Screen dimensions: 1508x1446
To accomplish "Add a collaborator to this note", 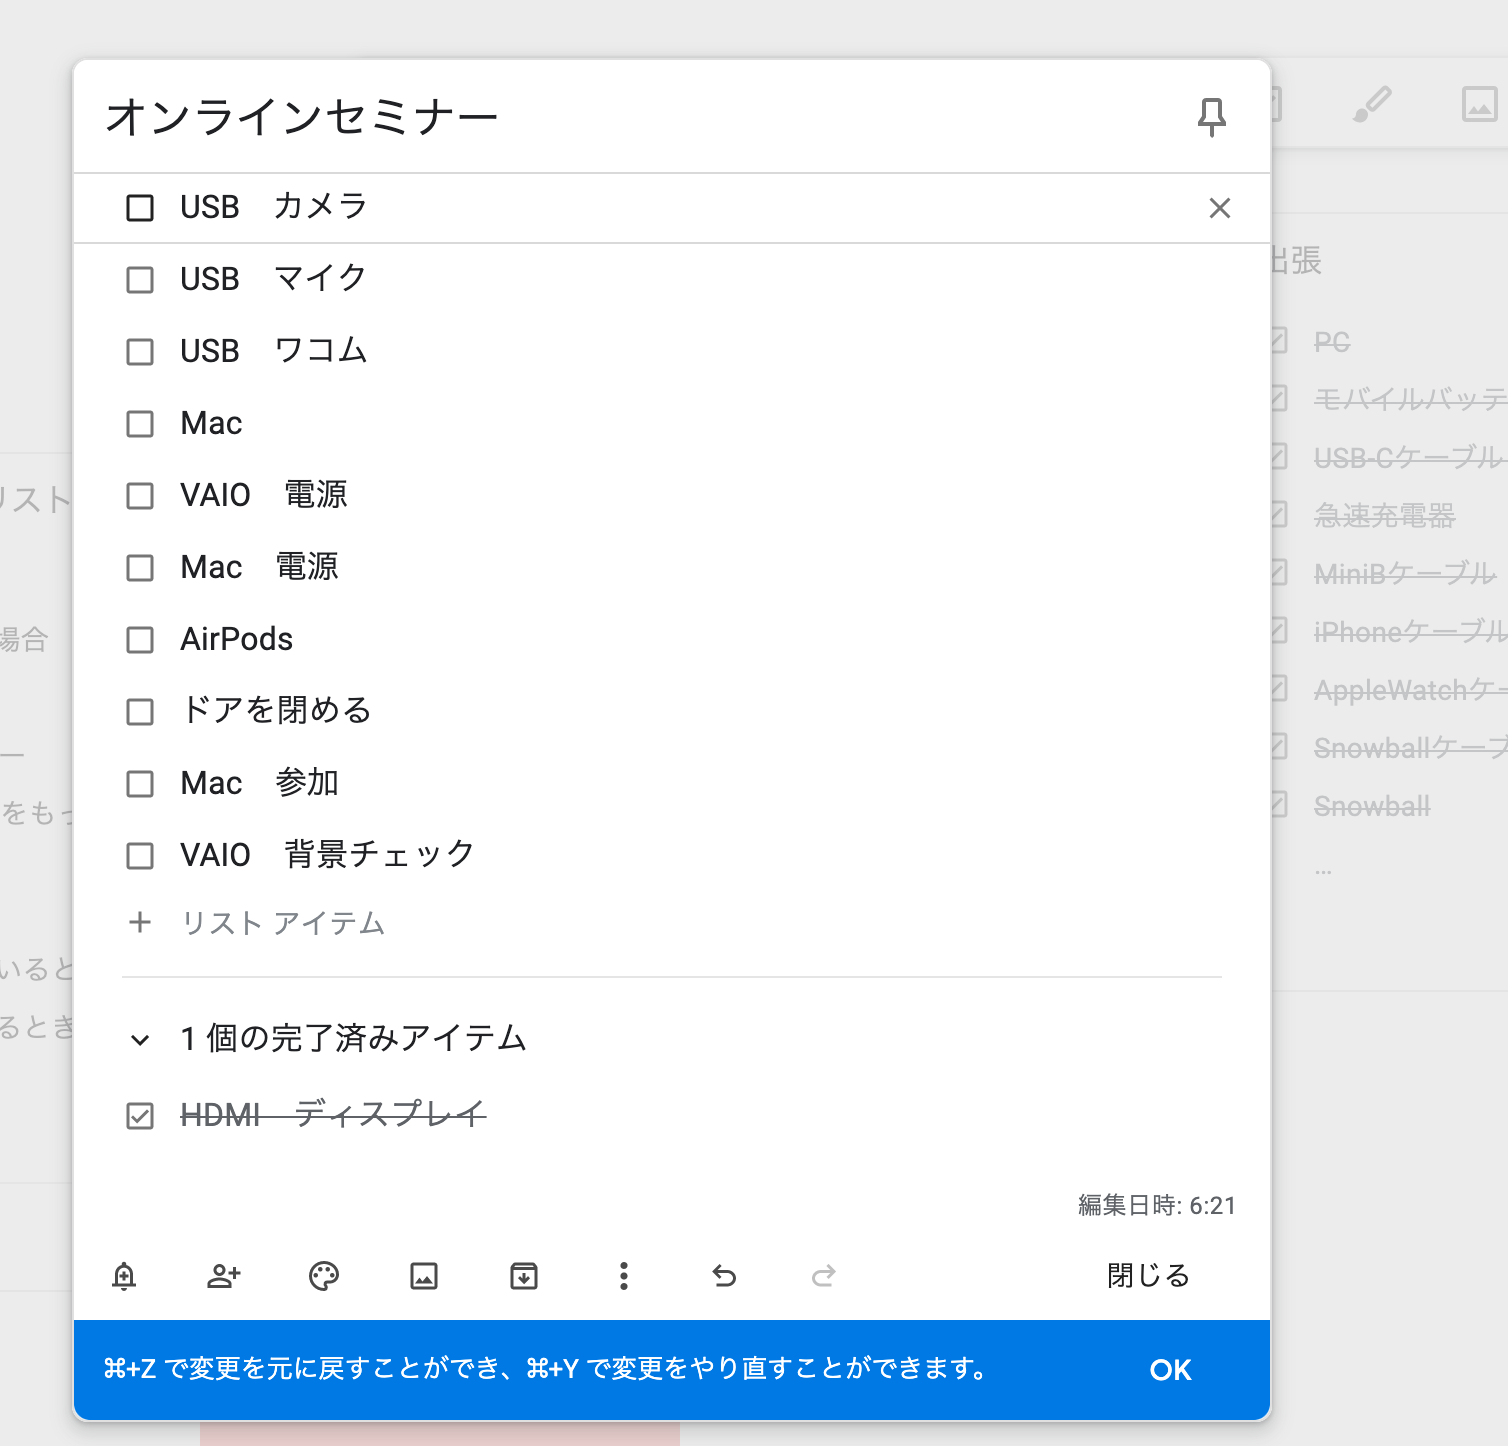I will [224, 1276].
